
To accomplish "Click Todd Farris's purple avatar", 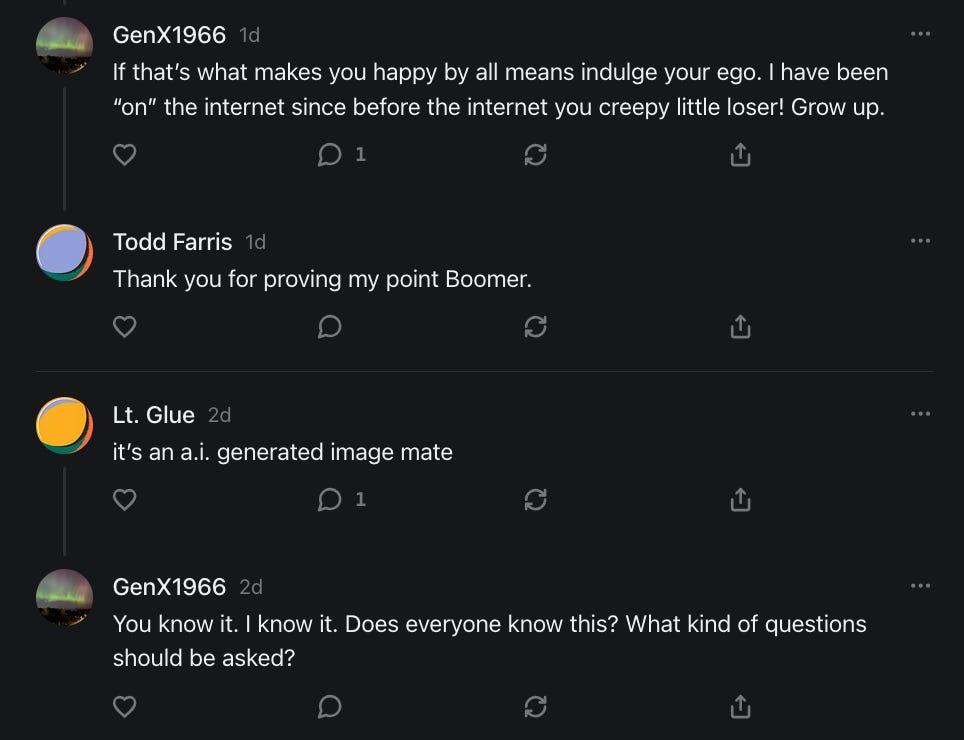I will pos(64,252).
